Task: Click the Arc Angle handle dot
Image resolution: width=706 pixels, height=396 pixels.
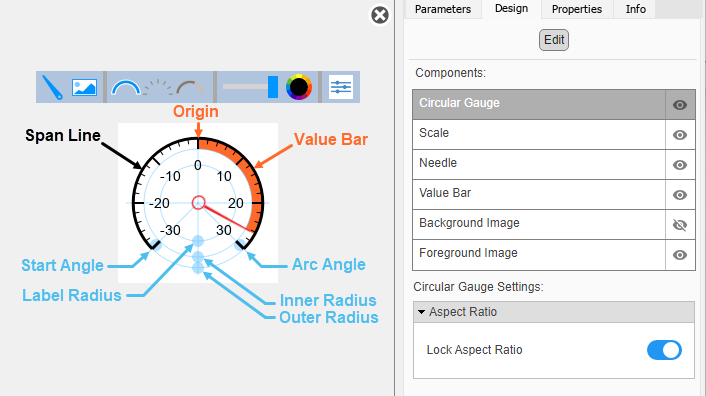Action: tap(240, 245)
